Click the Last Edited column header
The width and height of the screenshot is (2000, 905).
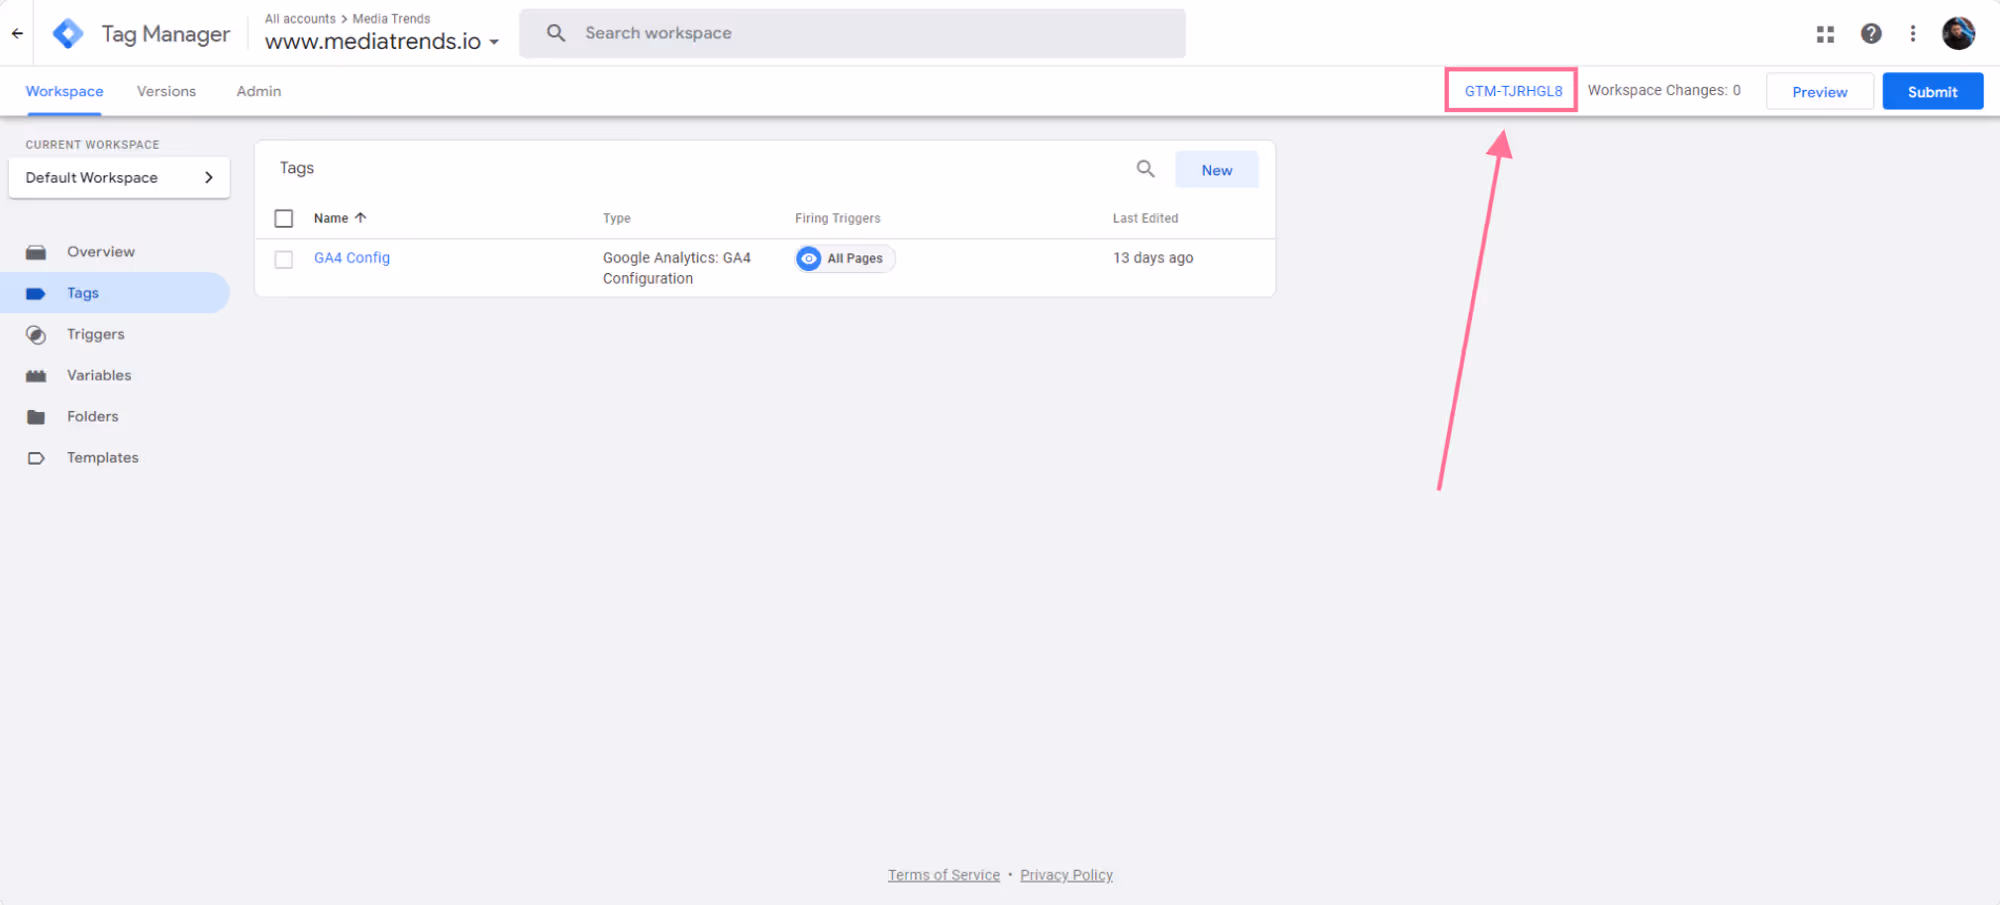(x=1145, y=218)
